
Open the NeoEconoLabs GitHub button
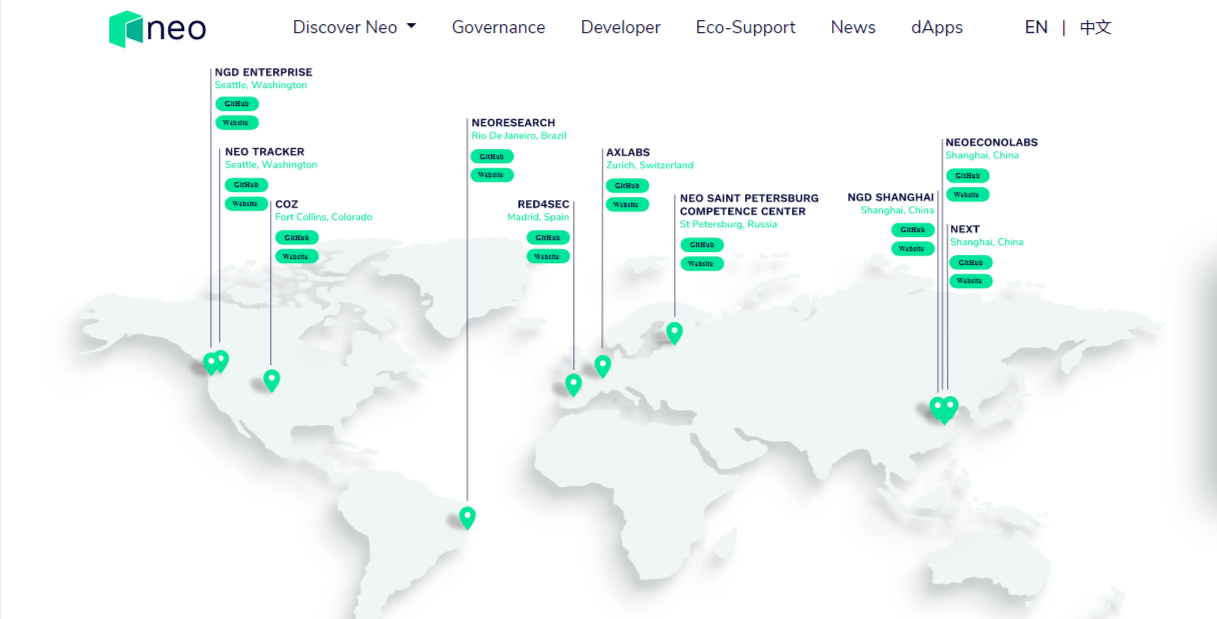(967, 176)
